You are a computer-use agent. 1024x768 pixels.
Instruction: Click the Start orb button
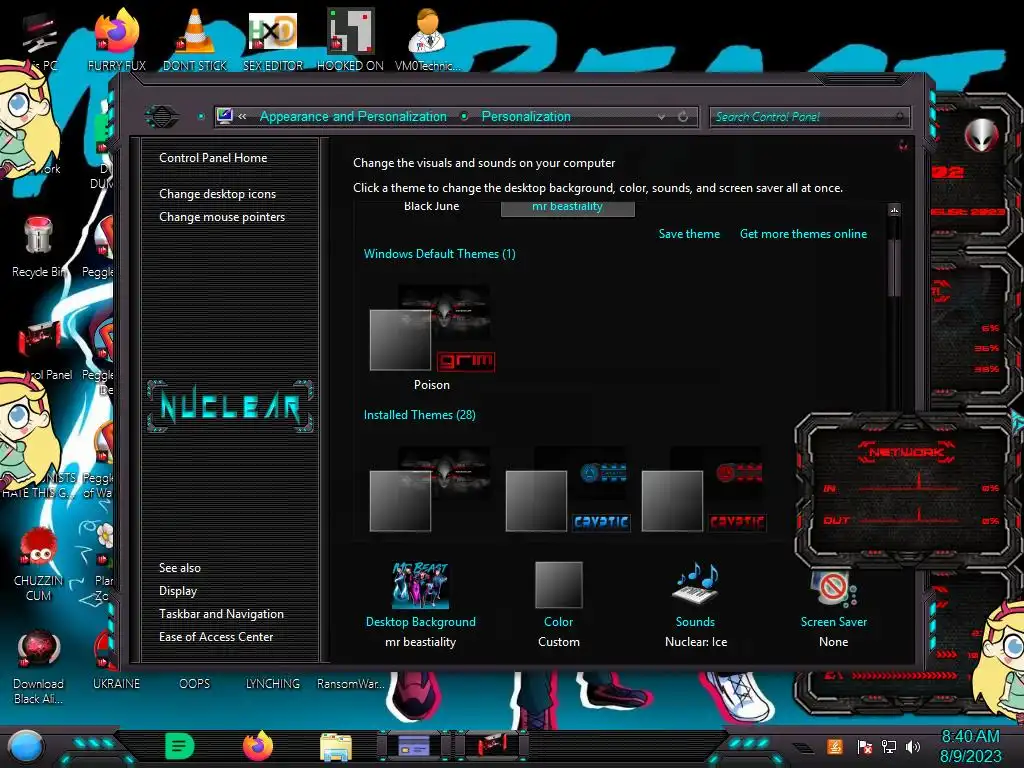(26, 746)
